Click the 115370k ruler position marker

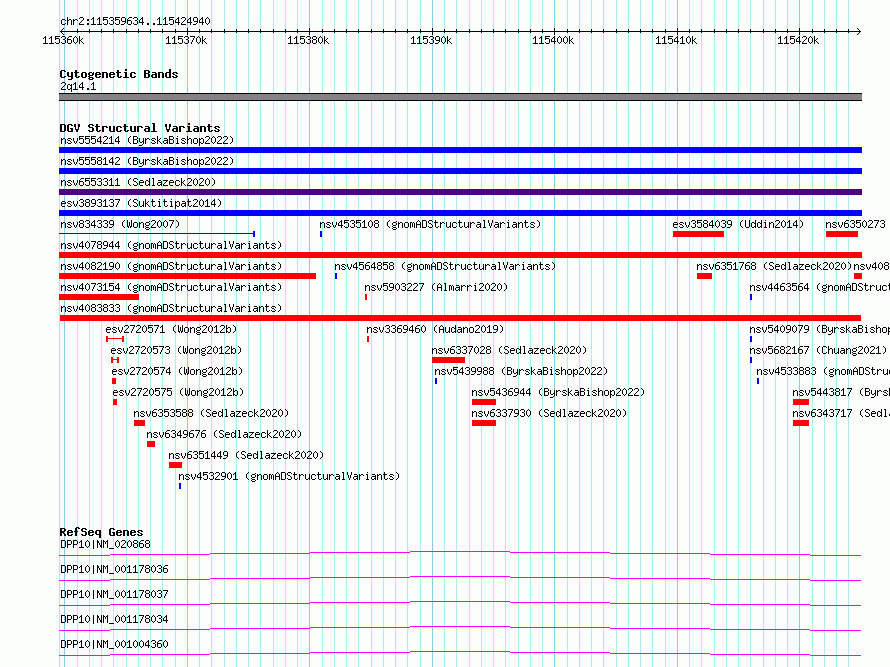(186, 40)
